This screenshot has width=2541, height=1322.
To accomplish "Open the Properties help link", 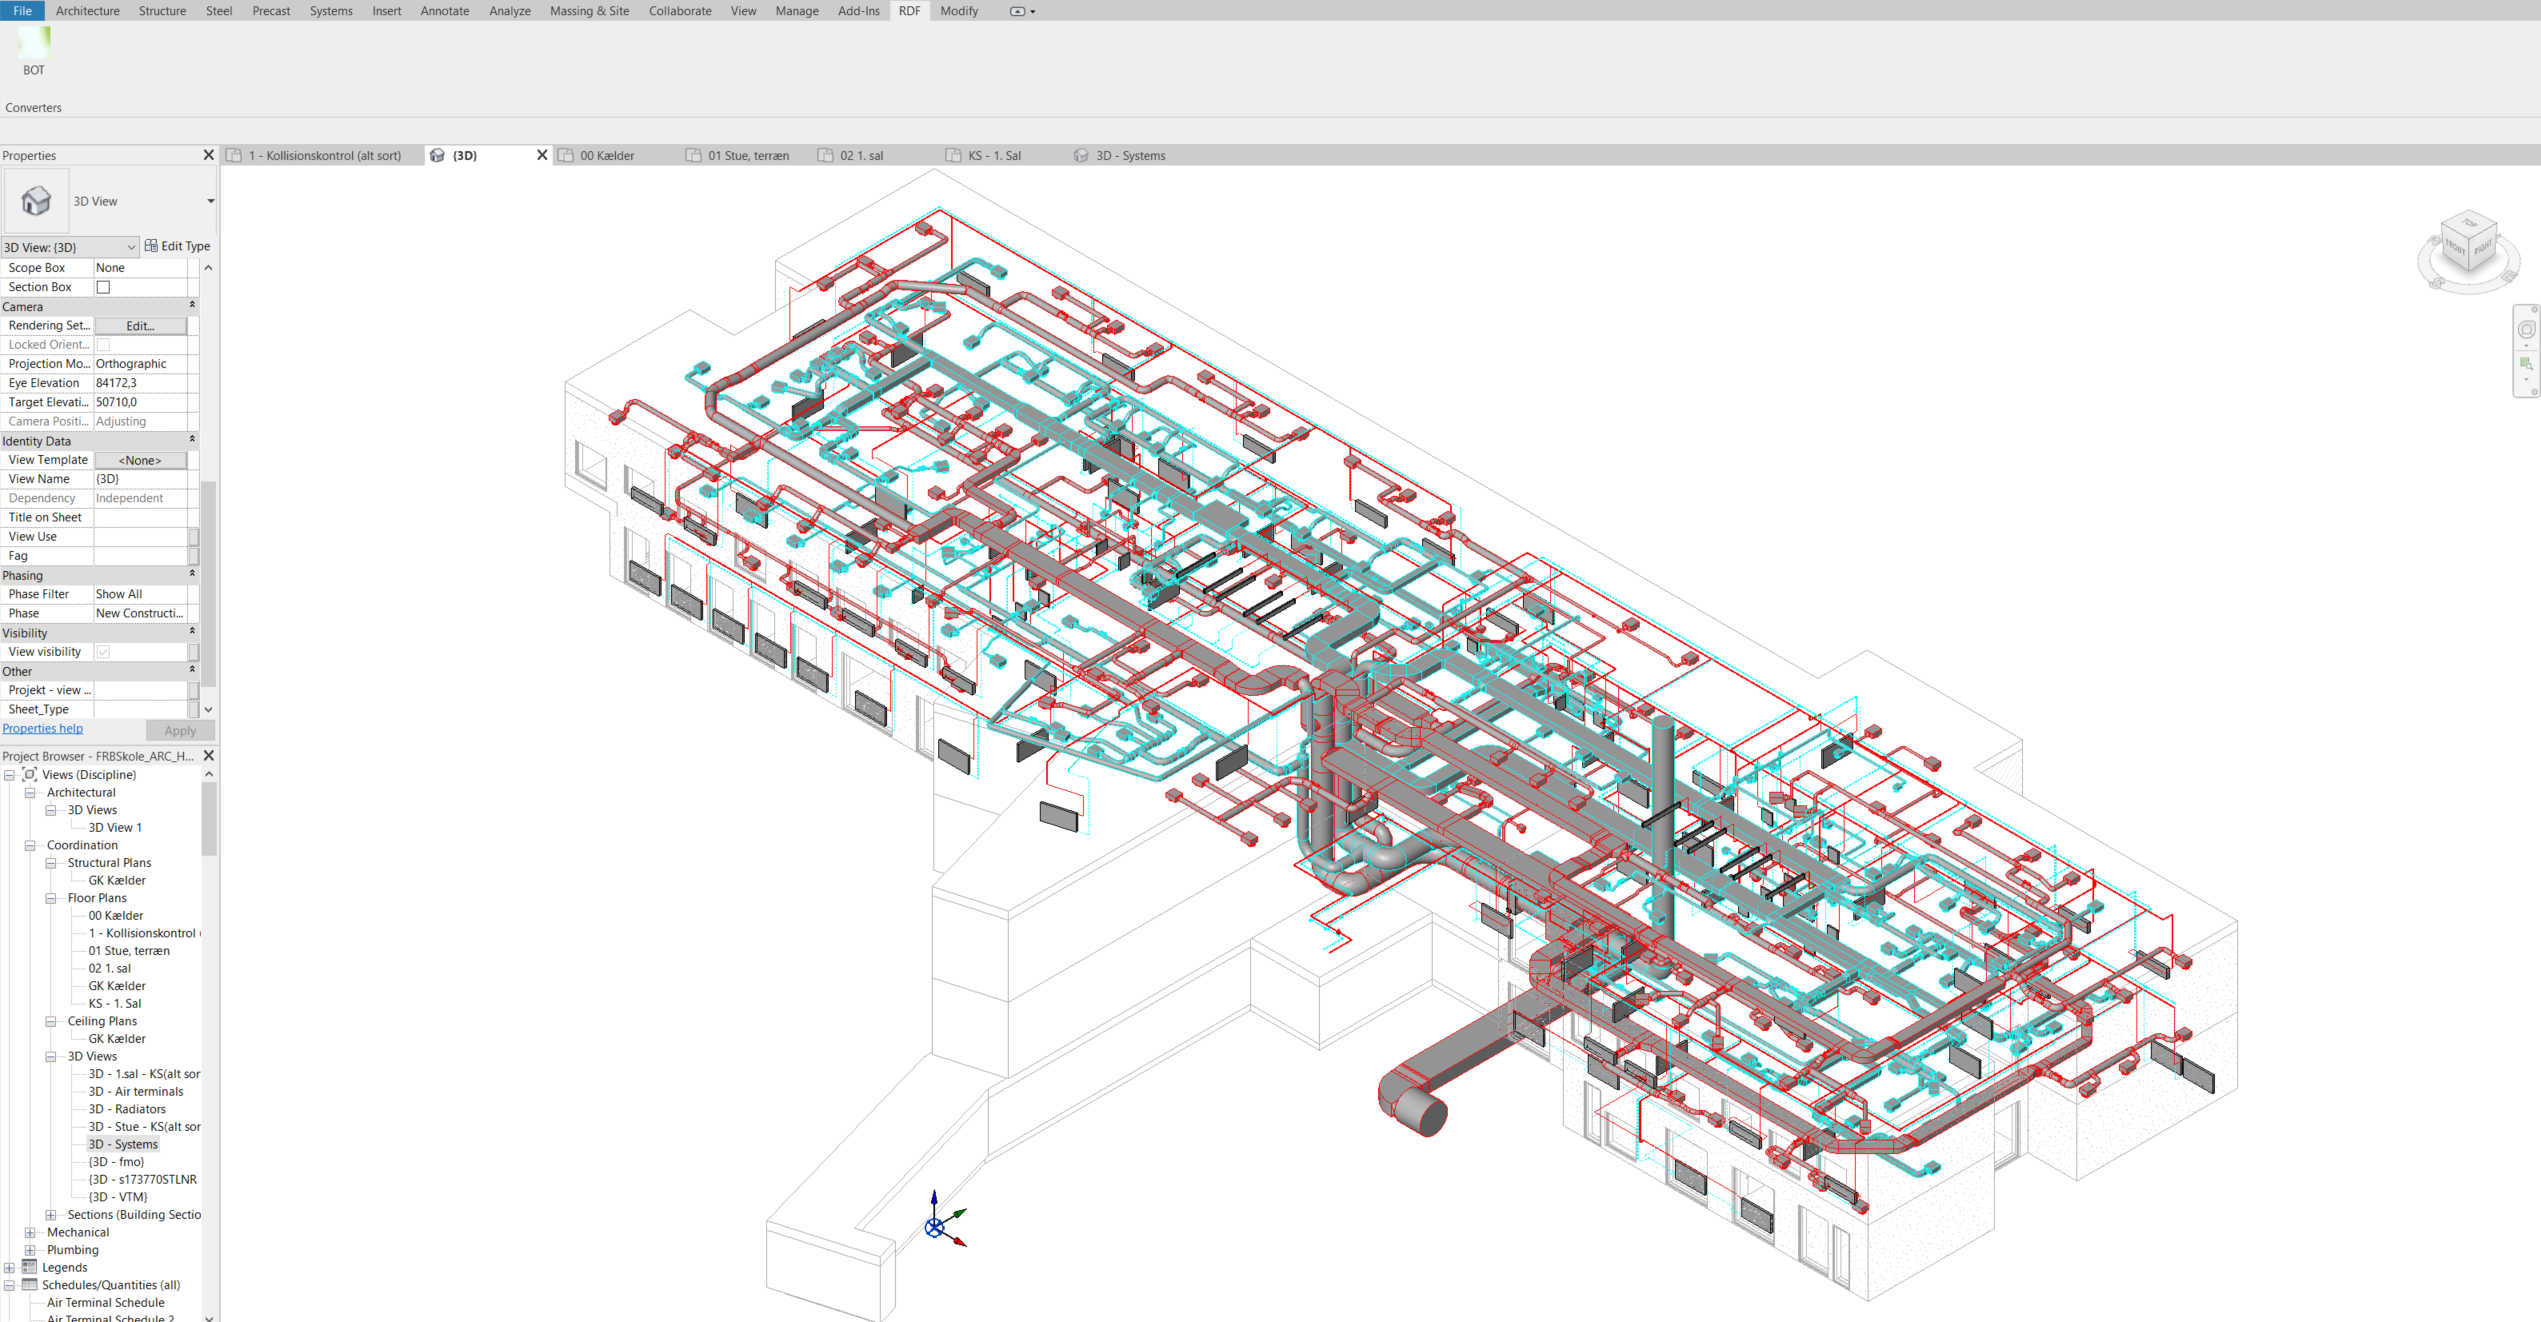I will pos(43,729).
